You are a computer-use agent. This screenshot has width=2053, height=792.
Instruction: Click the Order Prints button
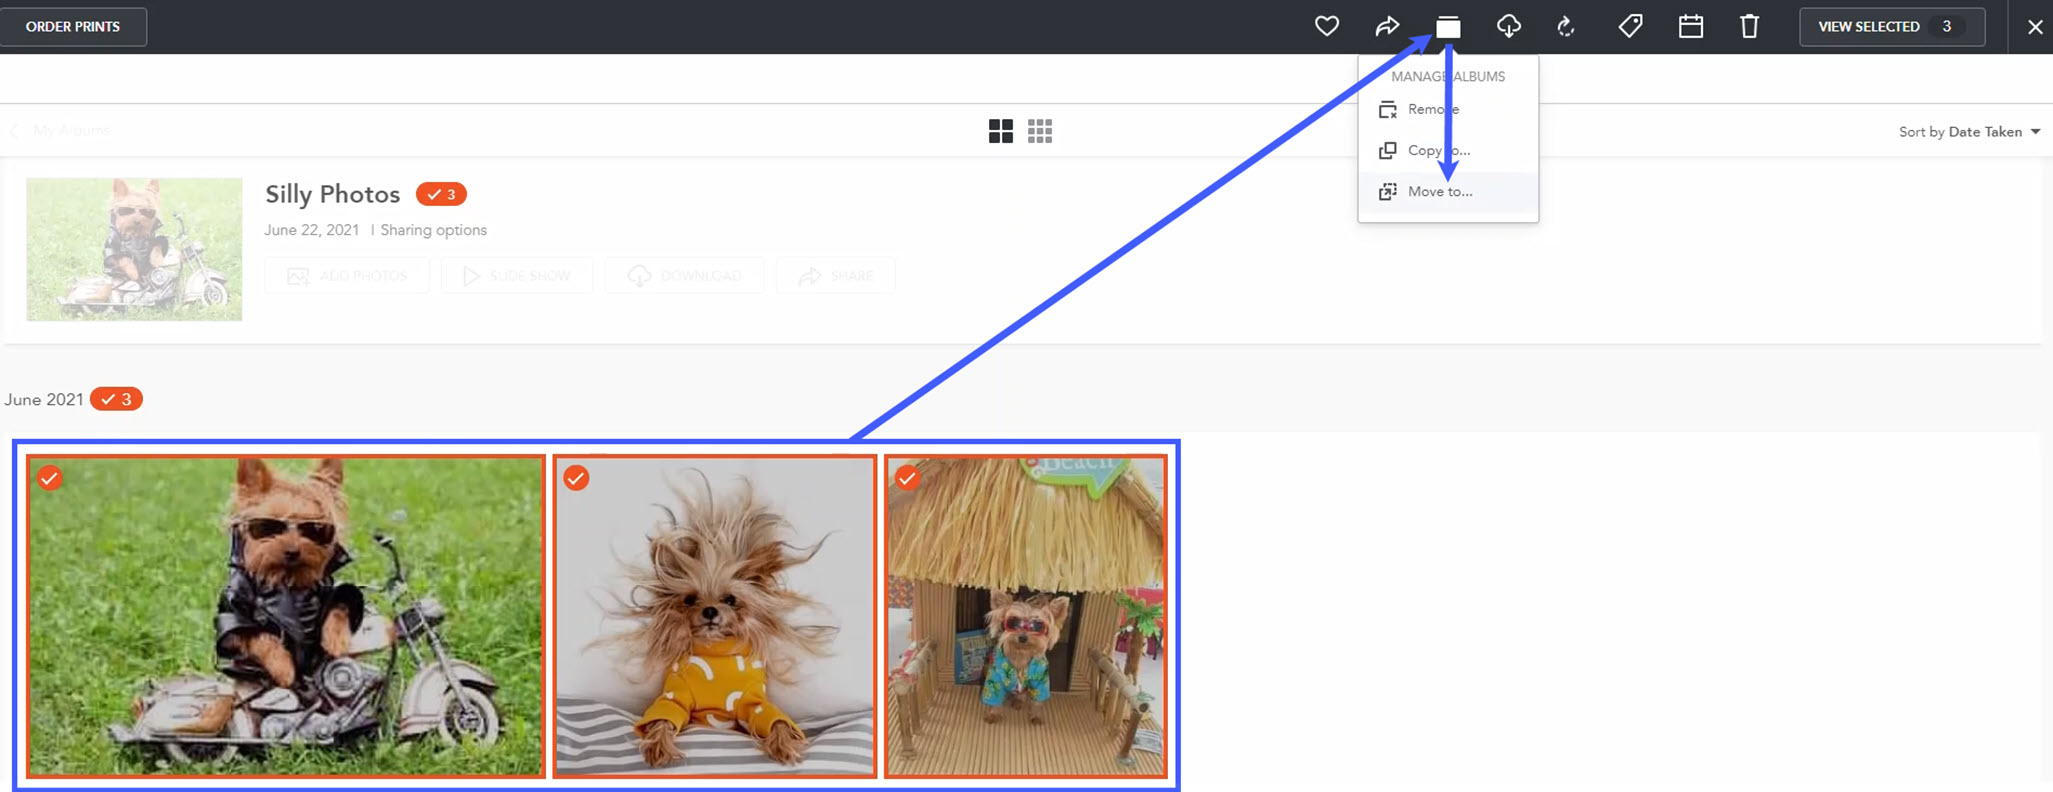(73, 27)
